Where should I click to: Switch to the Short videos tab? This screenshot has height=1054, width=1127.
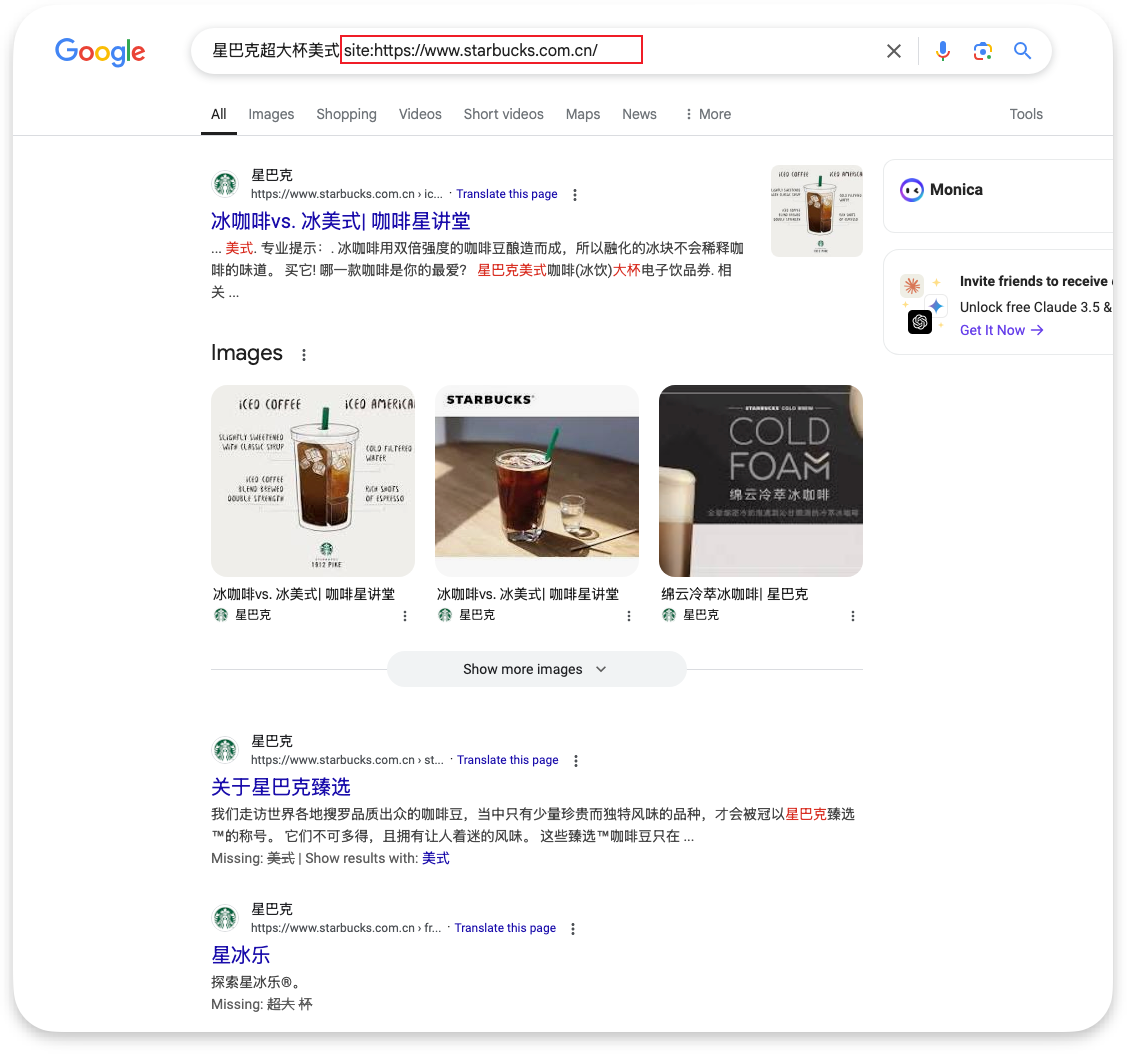503,114
